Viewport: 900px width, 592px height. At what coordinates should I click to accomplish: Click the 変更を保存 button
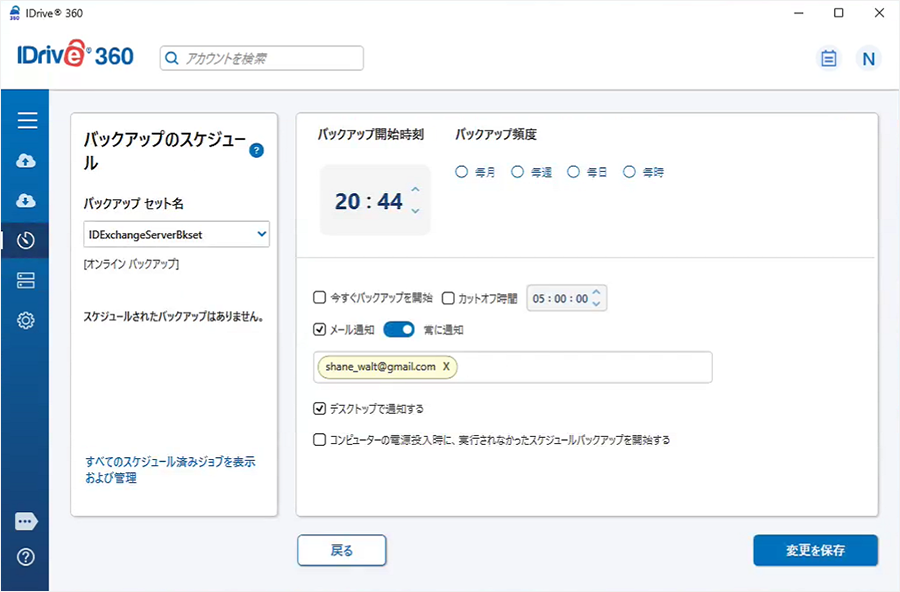(x=815, y=550)
